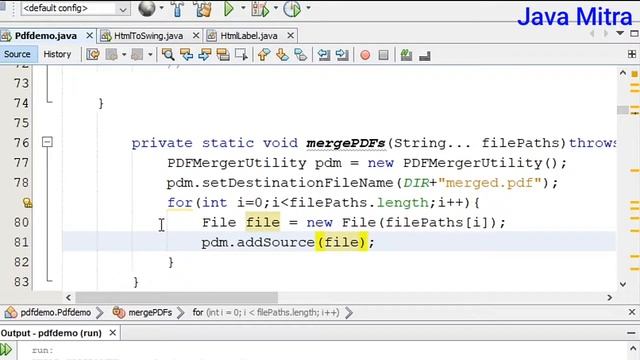Maximize editor window restore icon
This screenshot has height=360, width=640.
pos(634,33)
